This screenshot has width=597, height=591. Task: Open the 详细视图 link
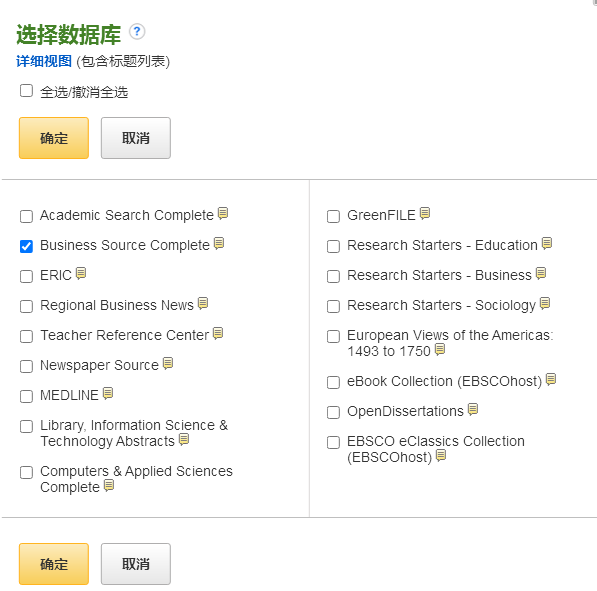click(44, 61)
